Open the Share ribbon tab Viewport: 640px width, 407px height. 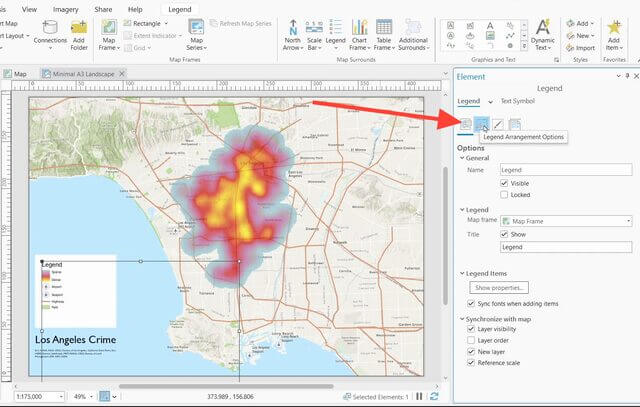point(103,9)
